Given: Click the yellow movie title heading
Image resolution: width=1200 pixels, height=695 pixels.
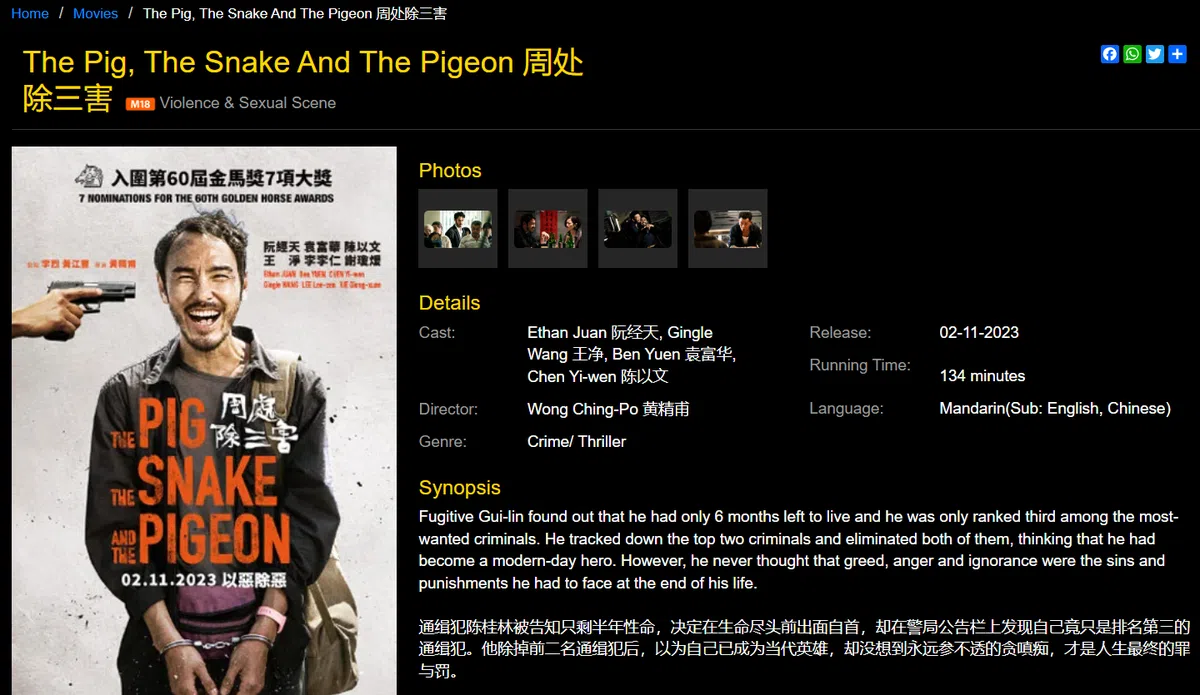Looking at the screenshot, I should (x=303, y=80).
